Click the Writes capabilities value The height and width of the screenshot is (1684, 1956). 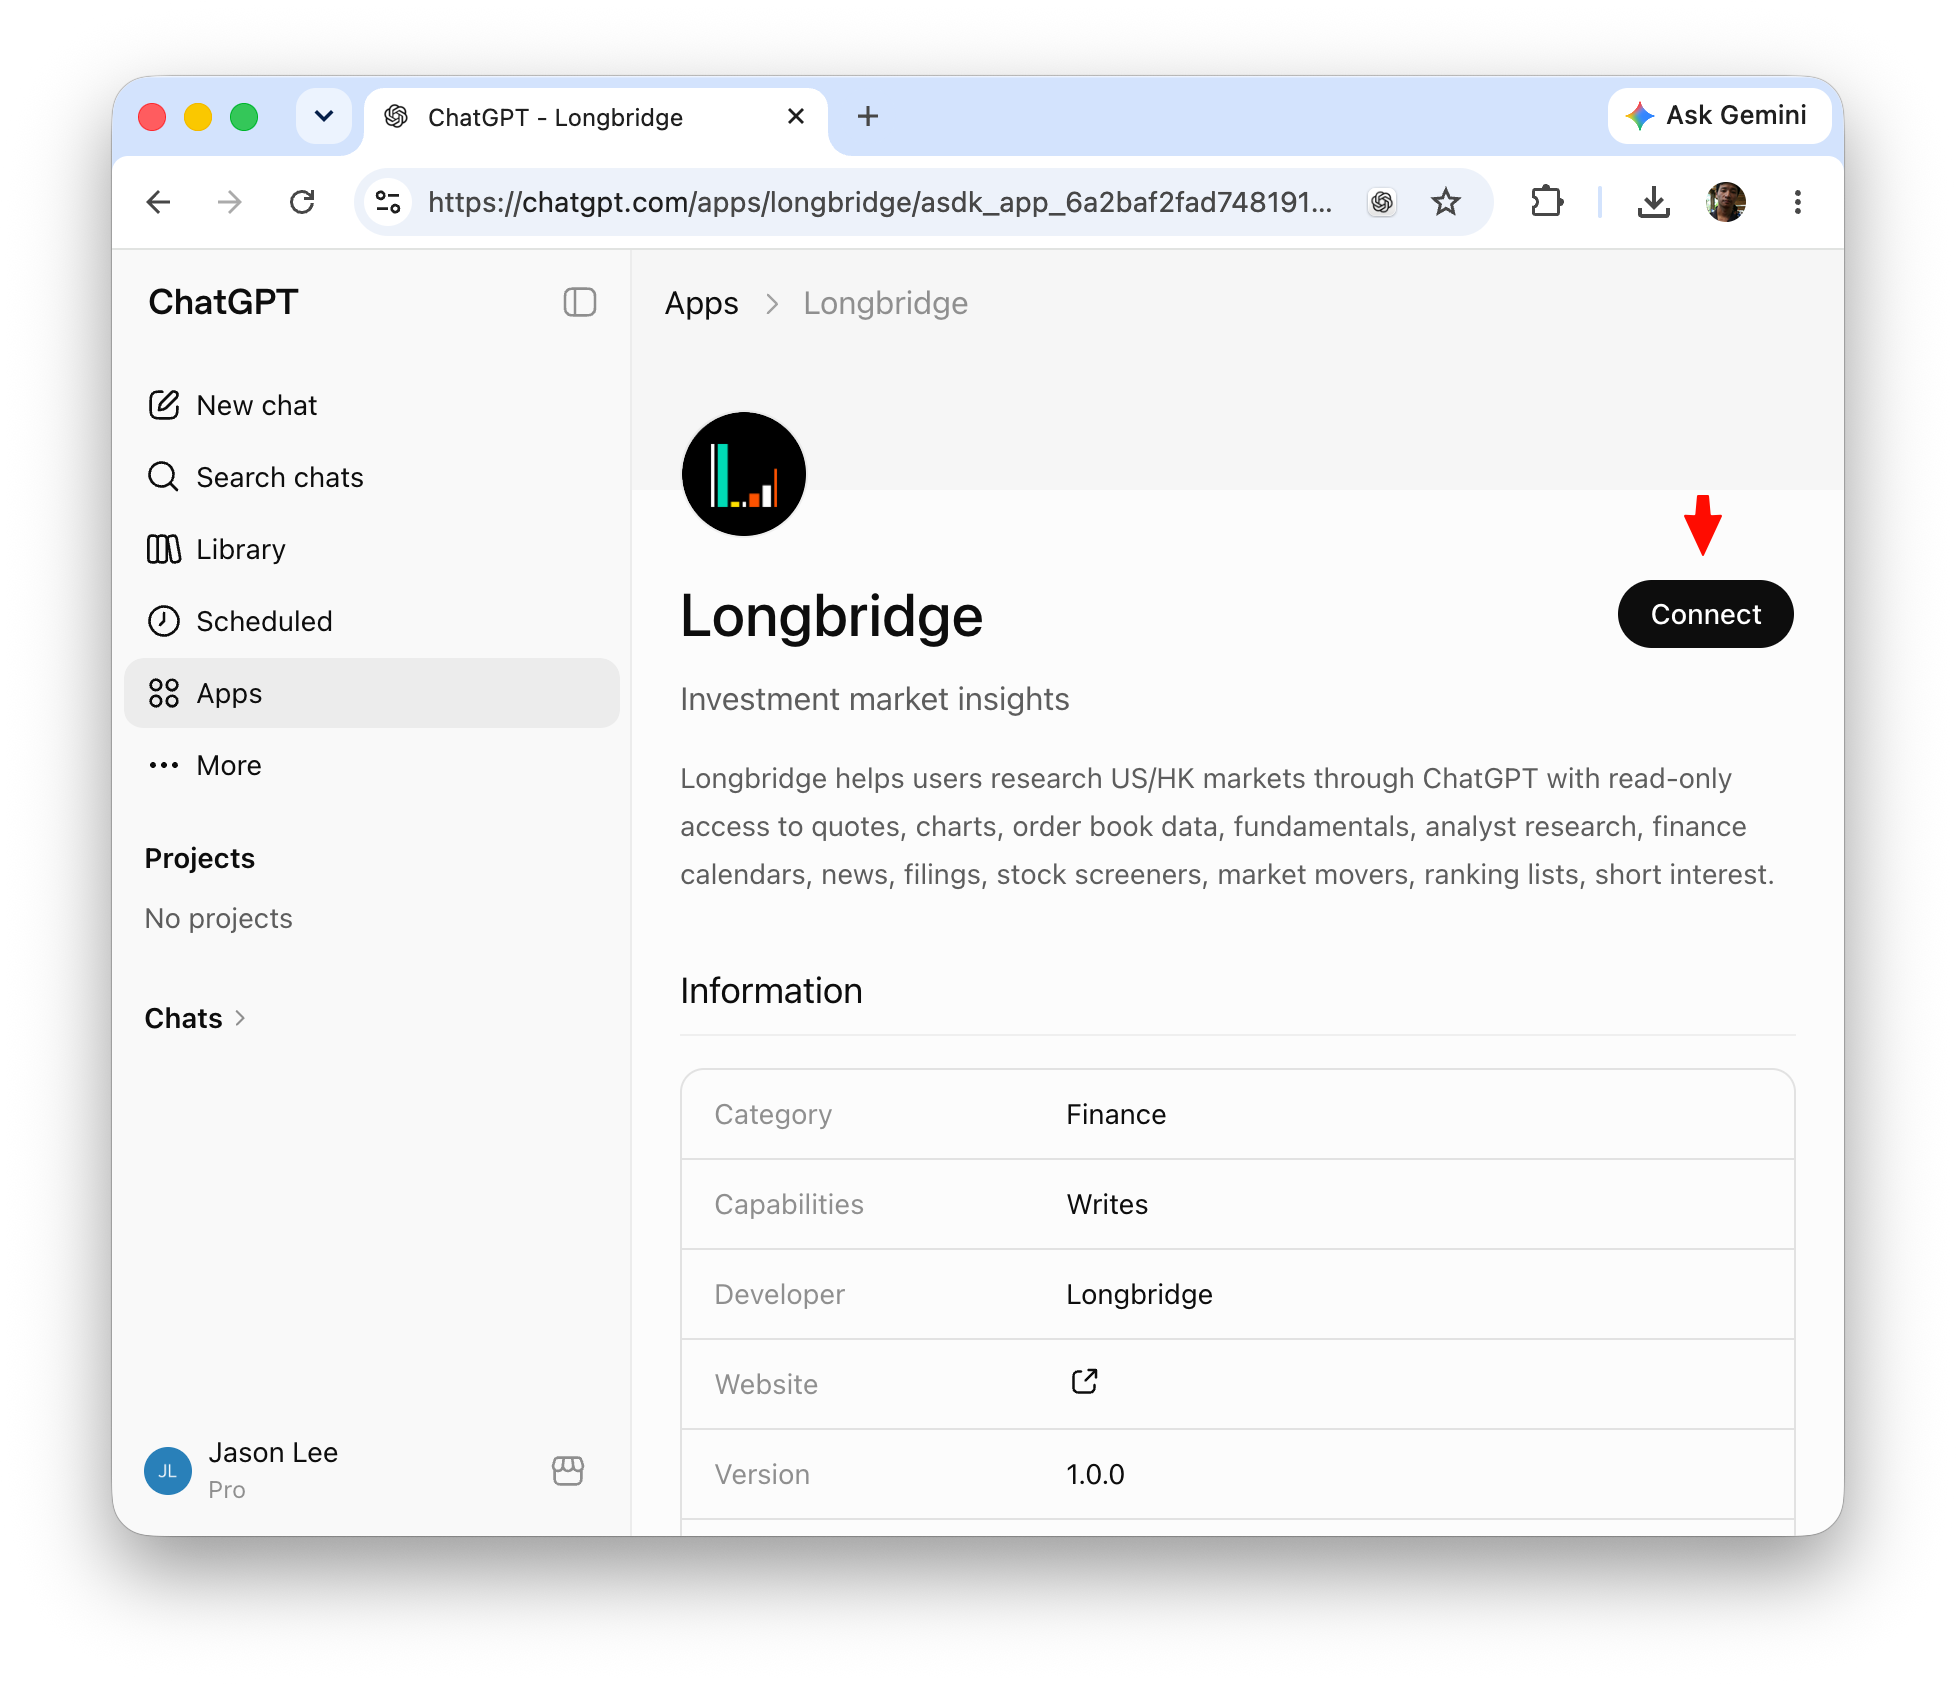(1107, 1204)
